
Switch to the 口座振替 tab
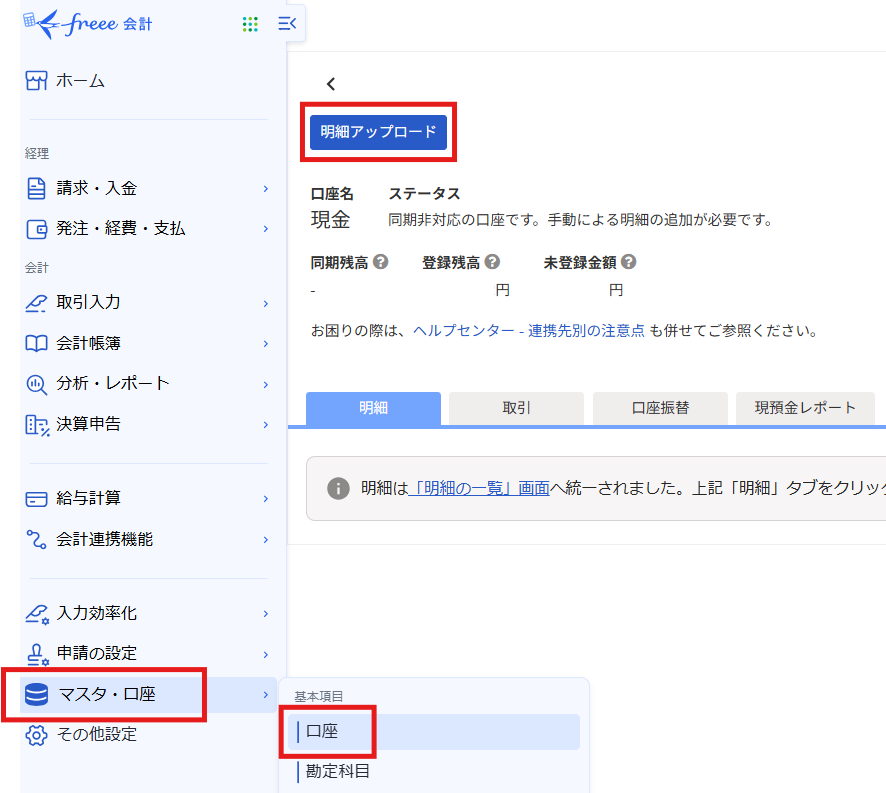pyautogui.click(x=660, y=408)
